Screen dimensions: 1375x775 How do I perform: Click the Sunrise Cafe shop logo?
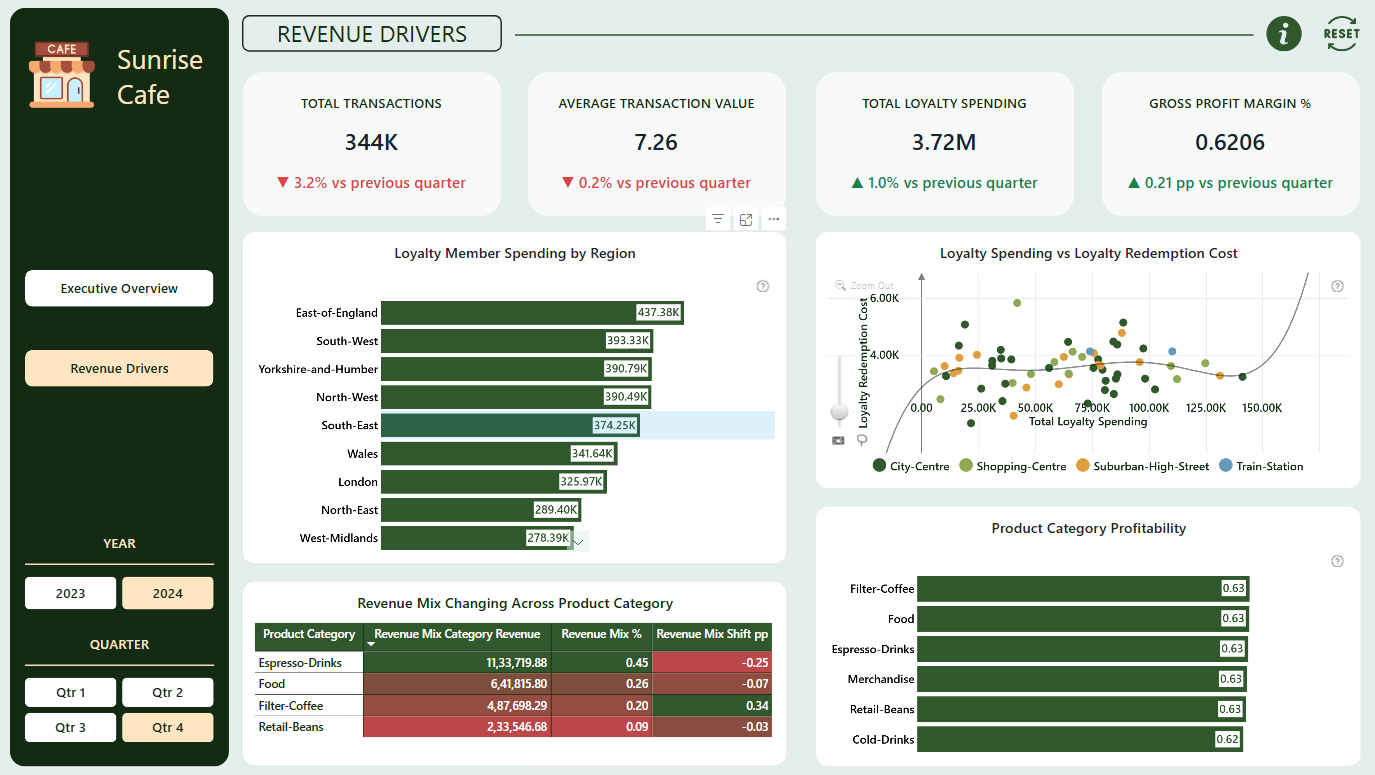tap(62, 75)
